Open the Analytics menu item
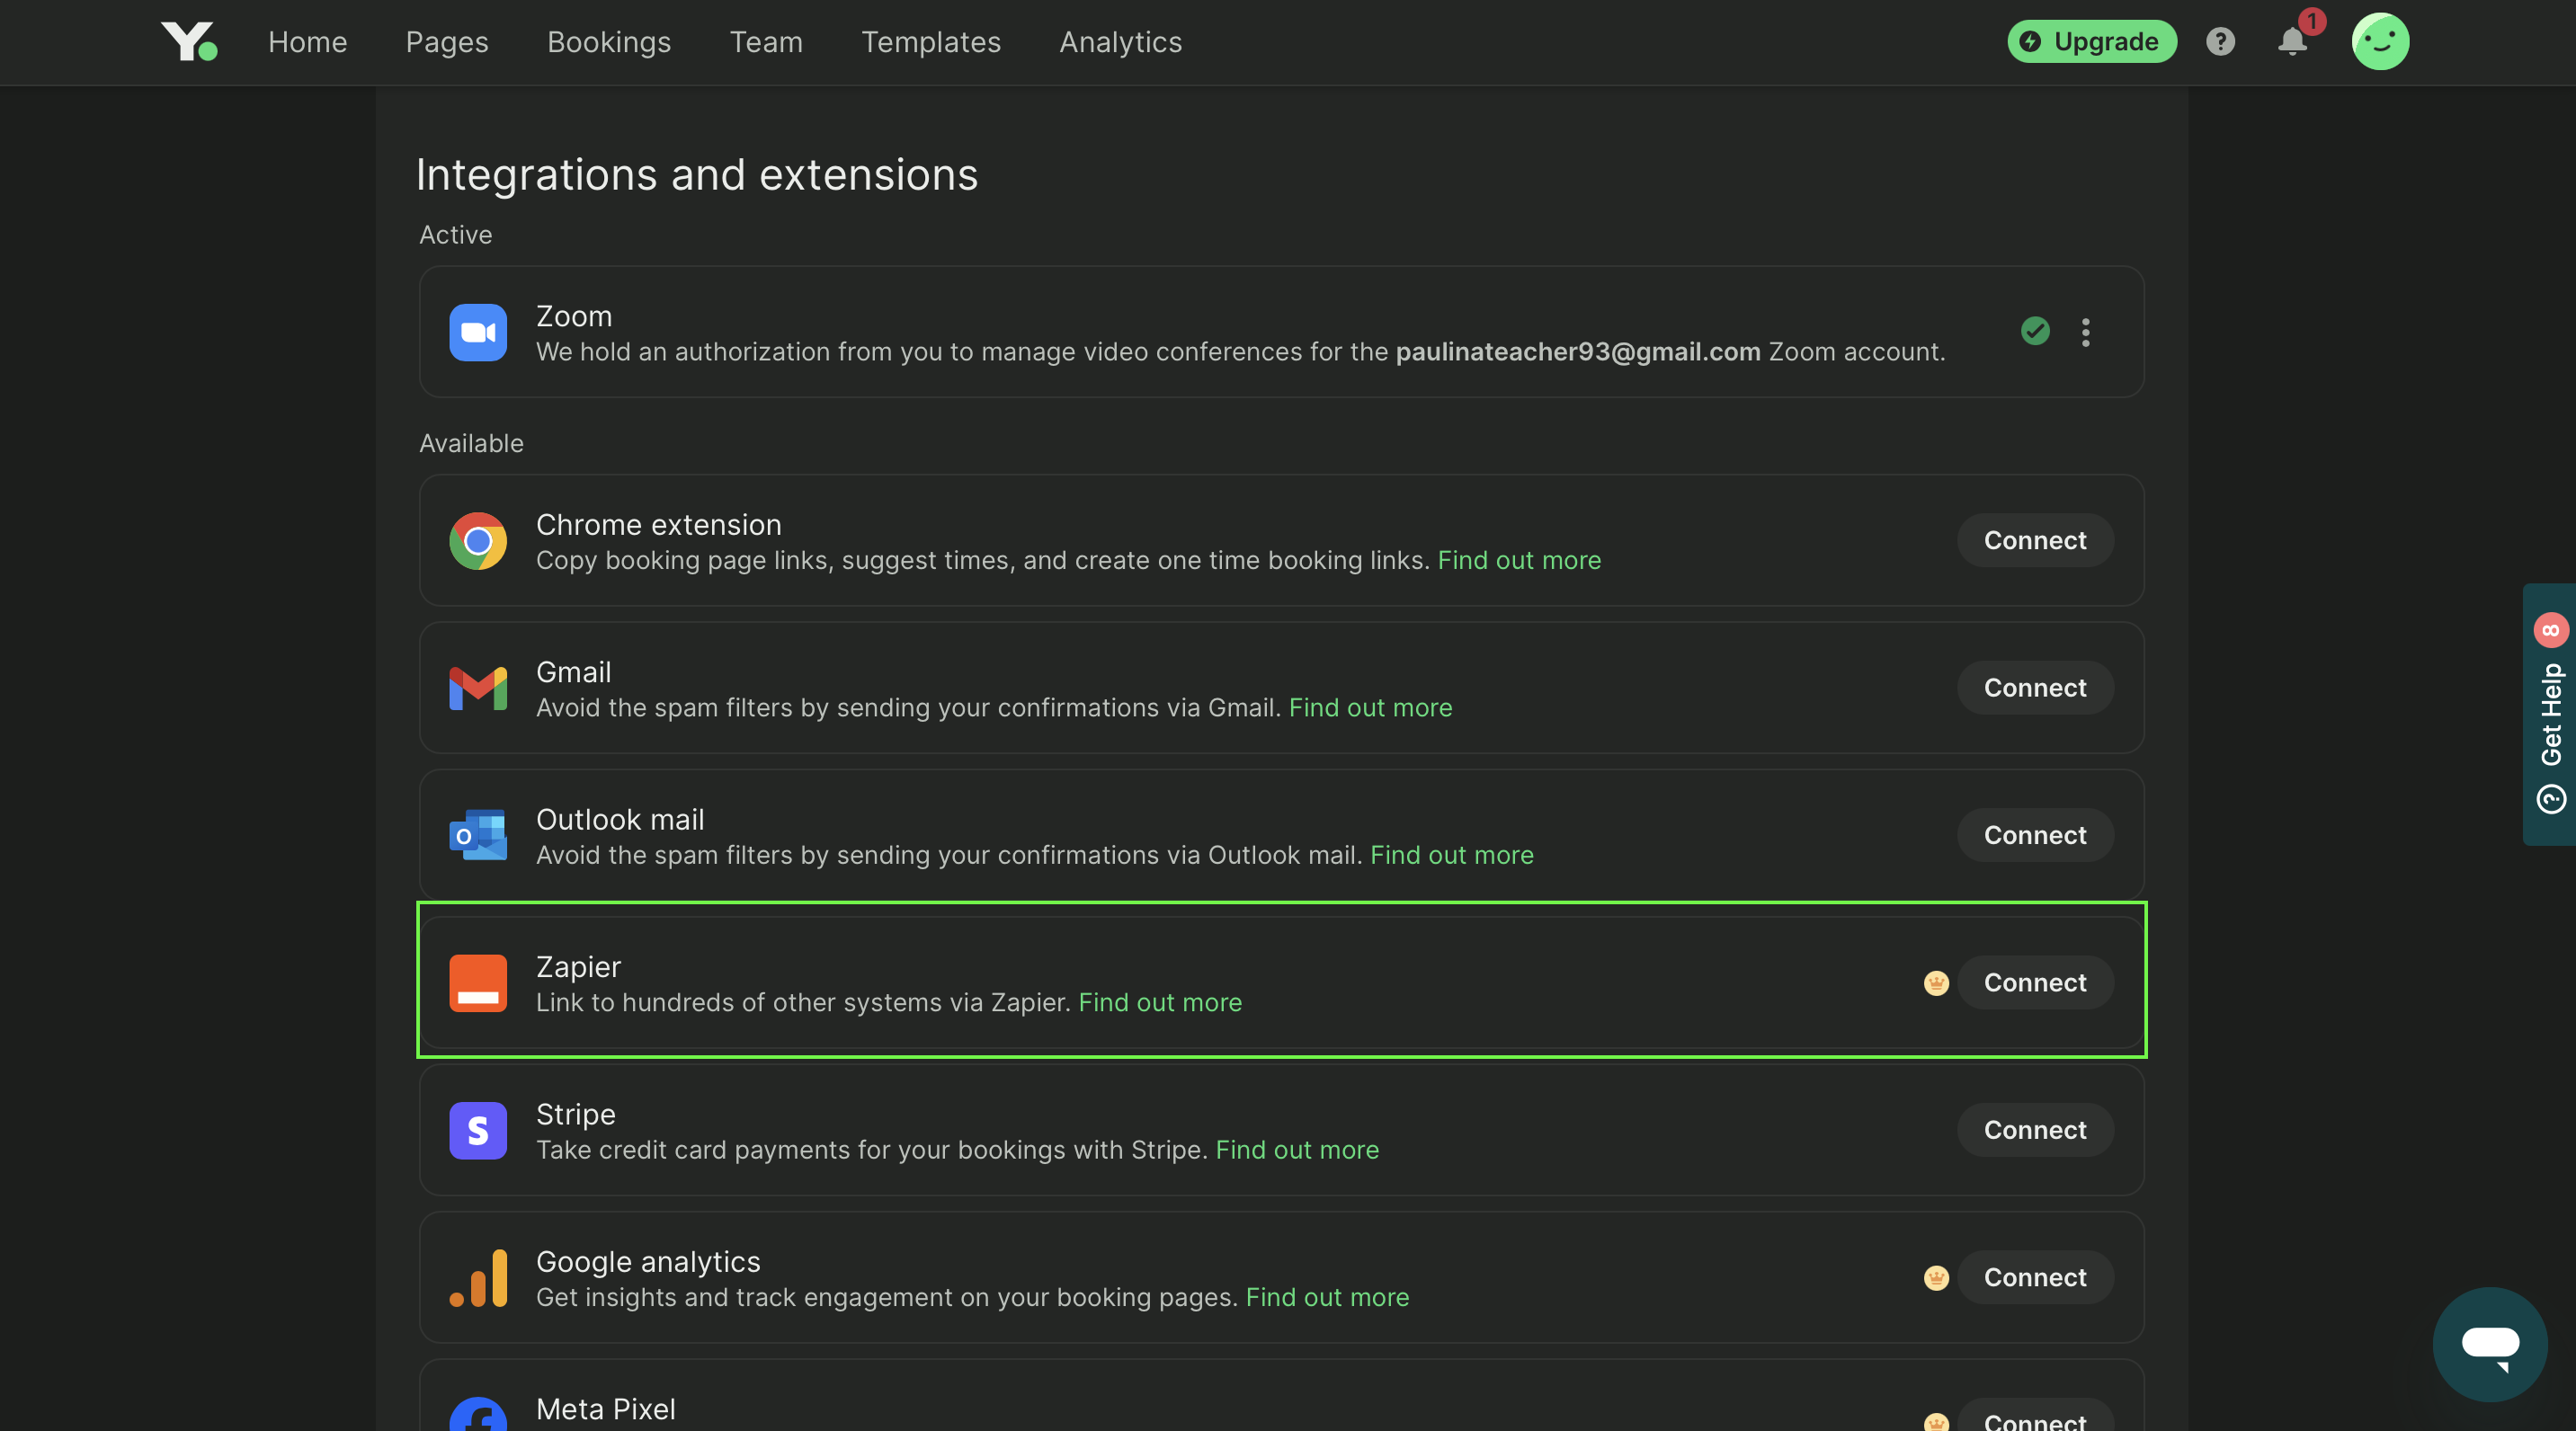The image size is (2576, 1431). [1120, 42]
